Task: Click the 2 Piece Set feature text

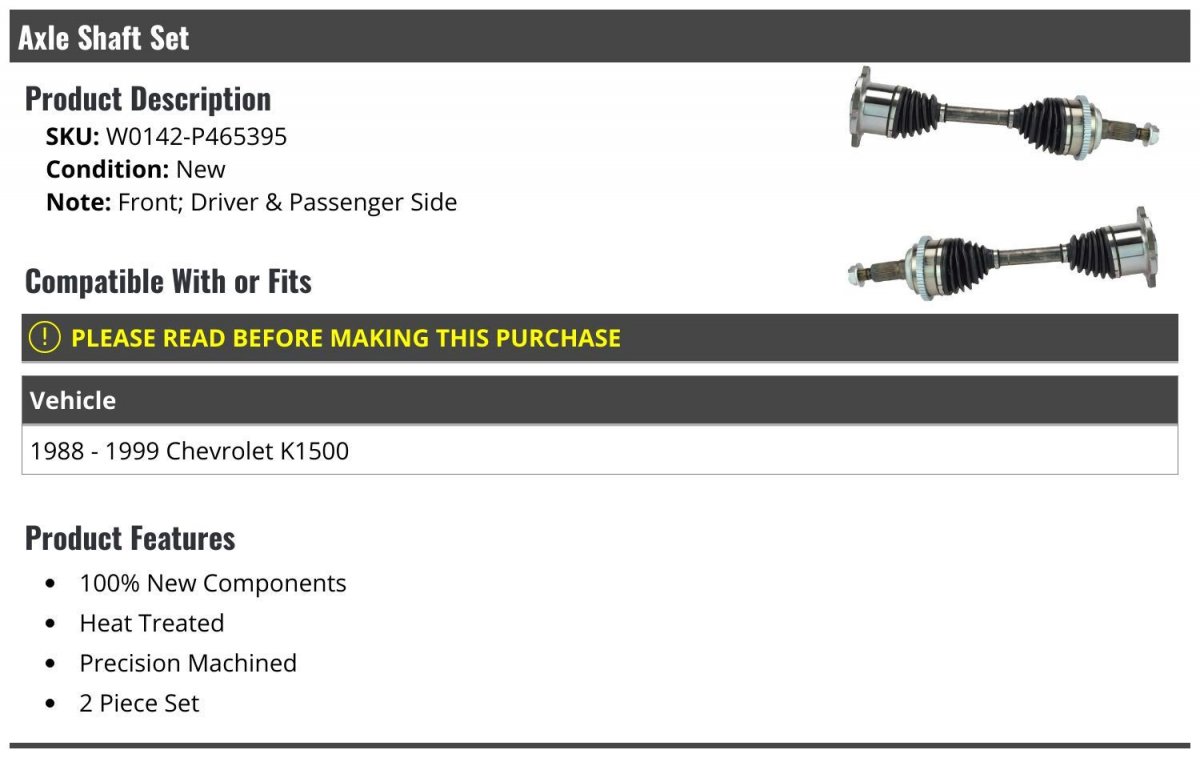Action: pyautogui.click(x=139, y=704)
